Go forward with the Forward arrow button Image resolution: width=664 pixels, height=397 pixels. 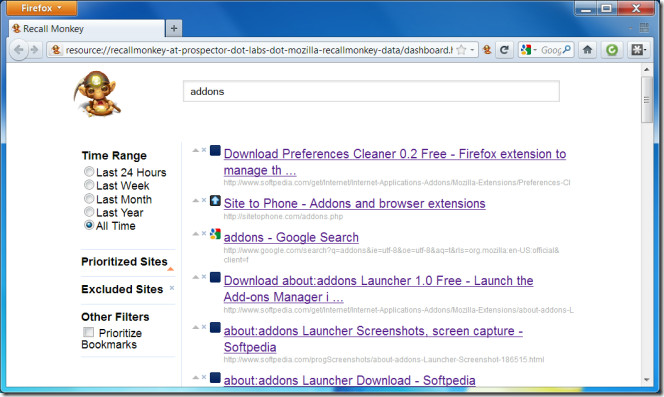[x=34, y=50]
